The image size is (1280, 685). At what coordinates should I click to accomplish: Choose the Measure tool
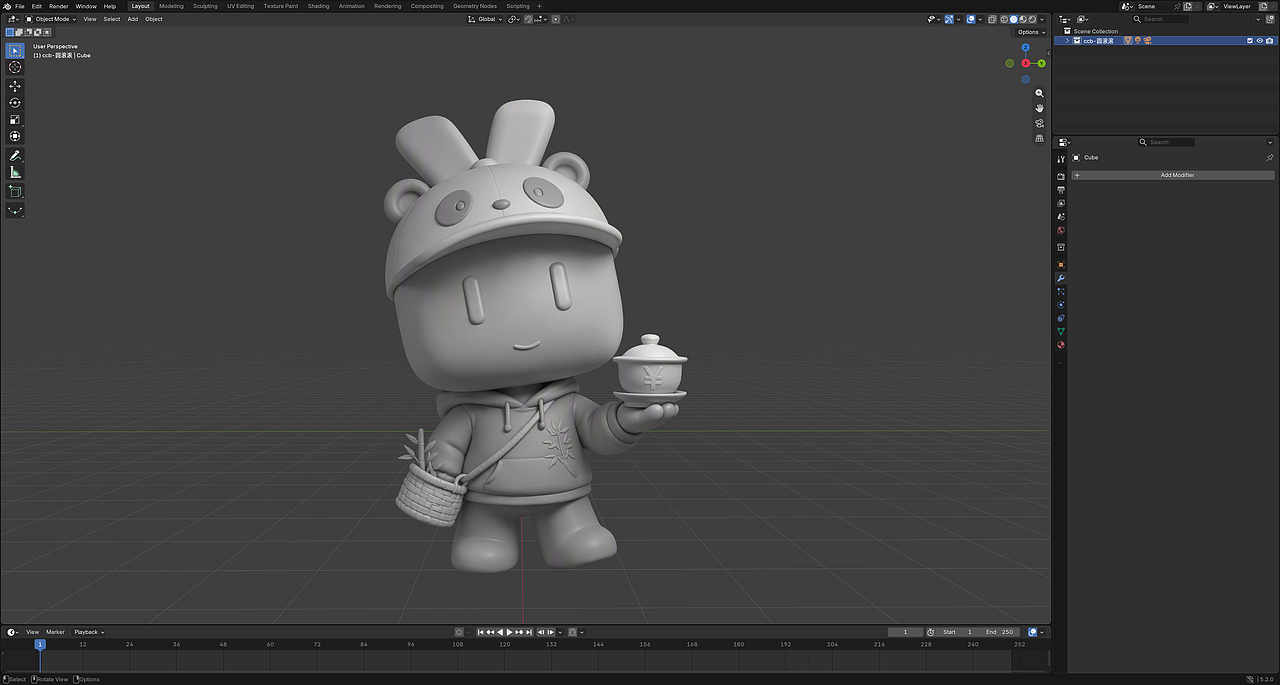pos(15,172)
